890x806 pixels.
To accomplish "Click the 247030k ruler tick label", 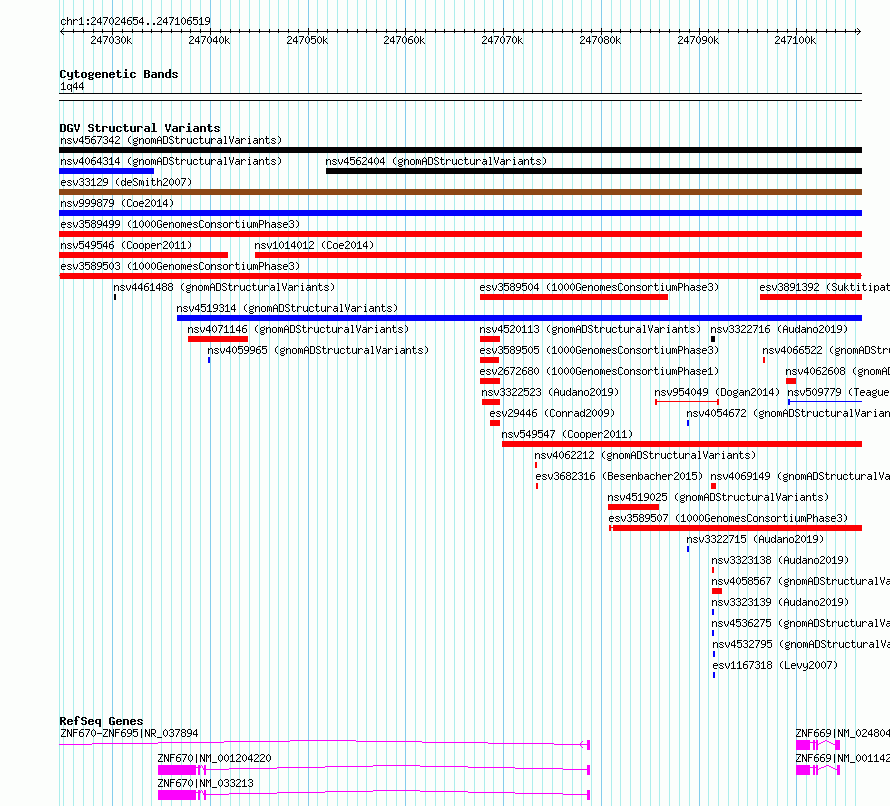I will [x=111, y=40].
